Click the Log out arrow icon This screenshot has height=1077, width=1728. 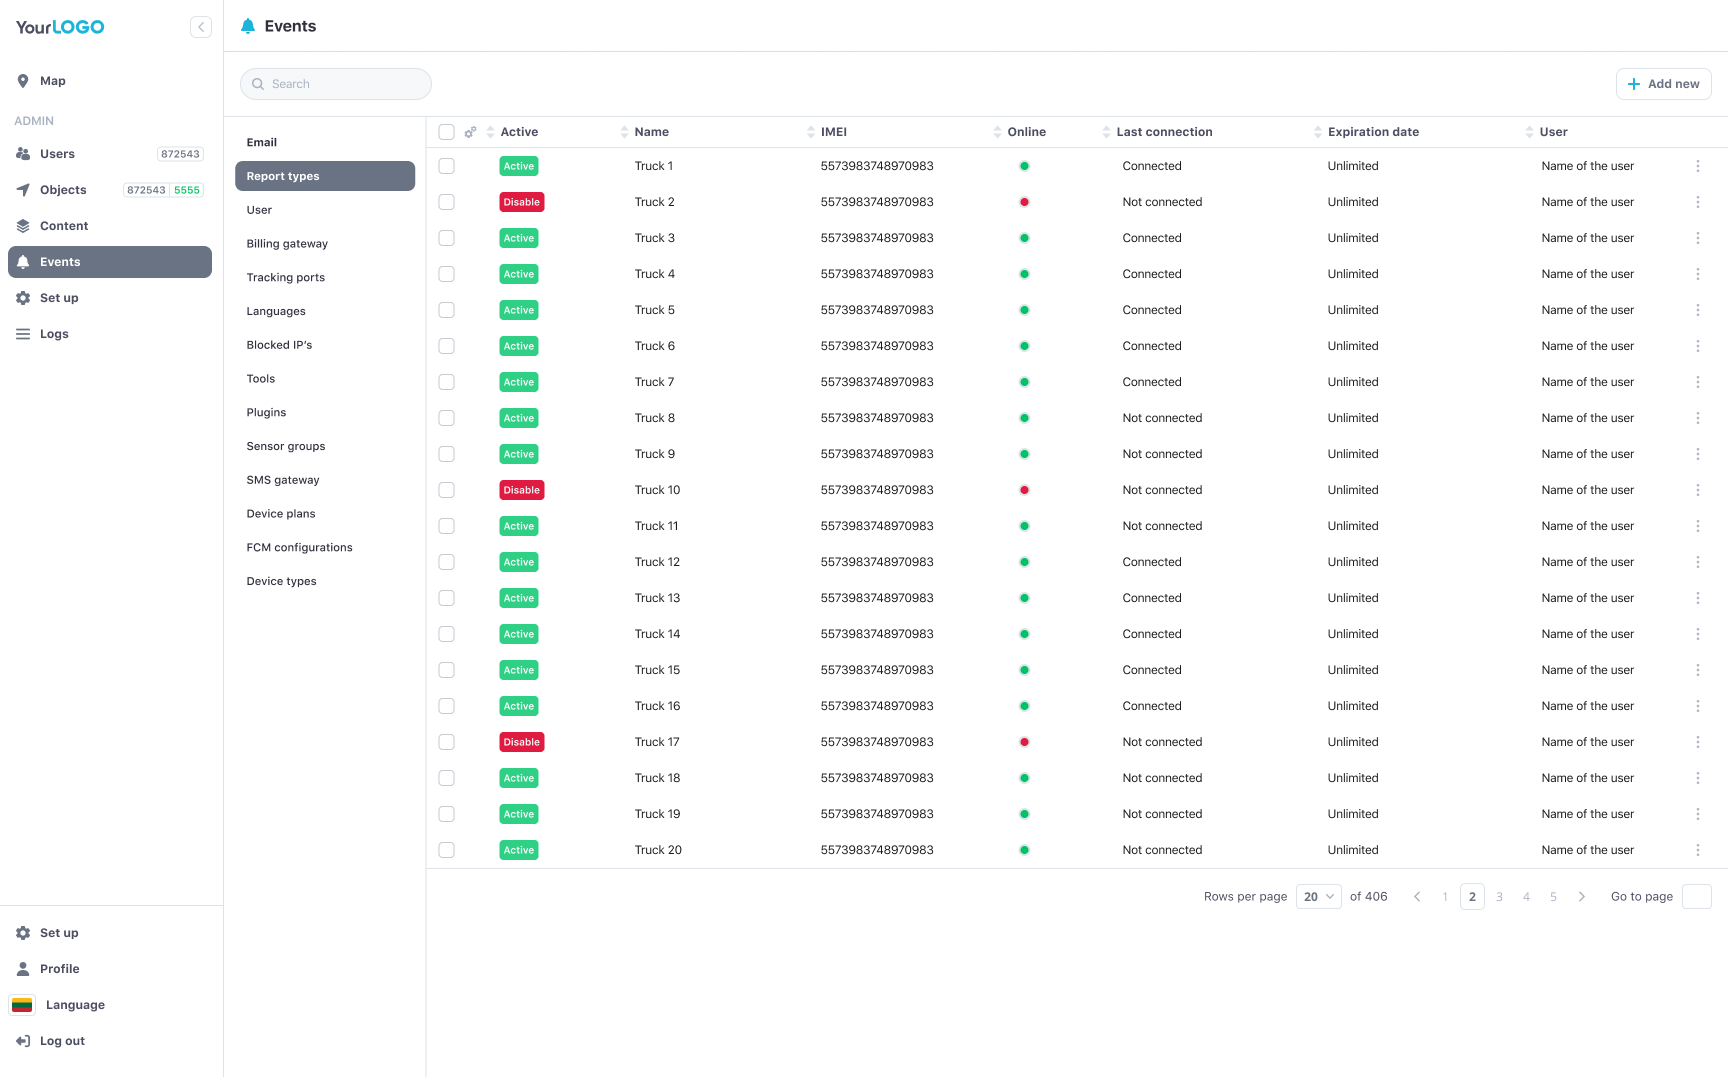pos(23,1041)
